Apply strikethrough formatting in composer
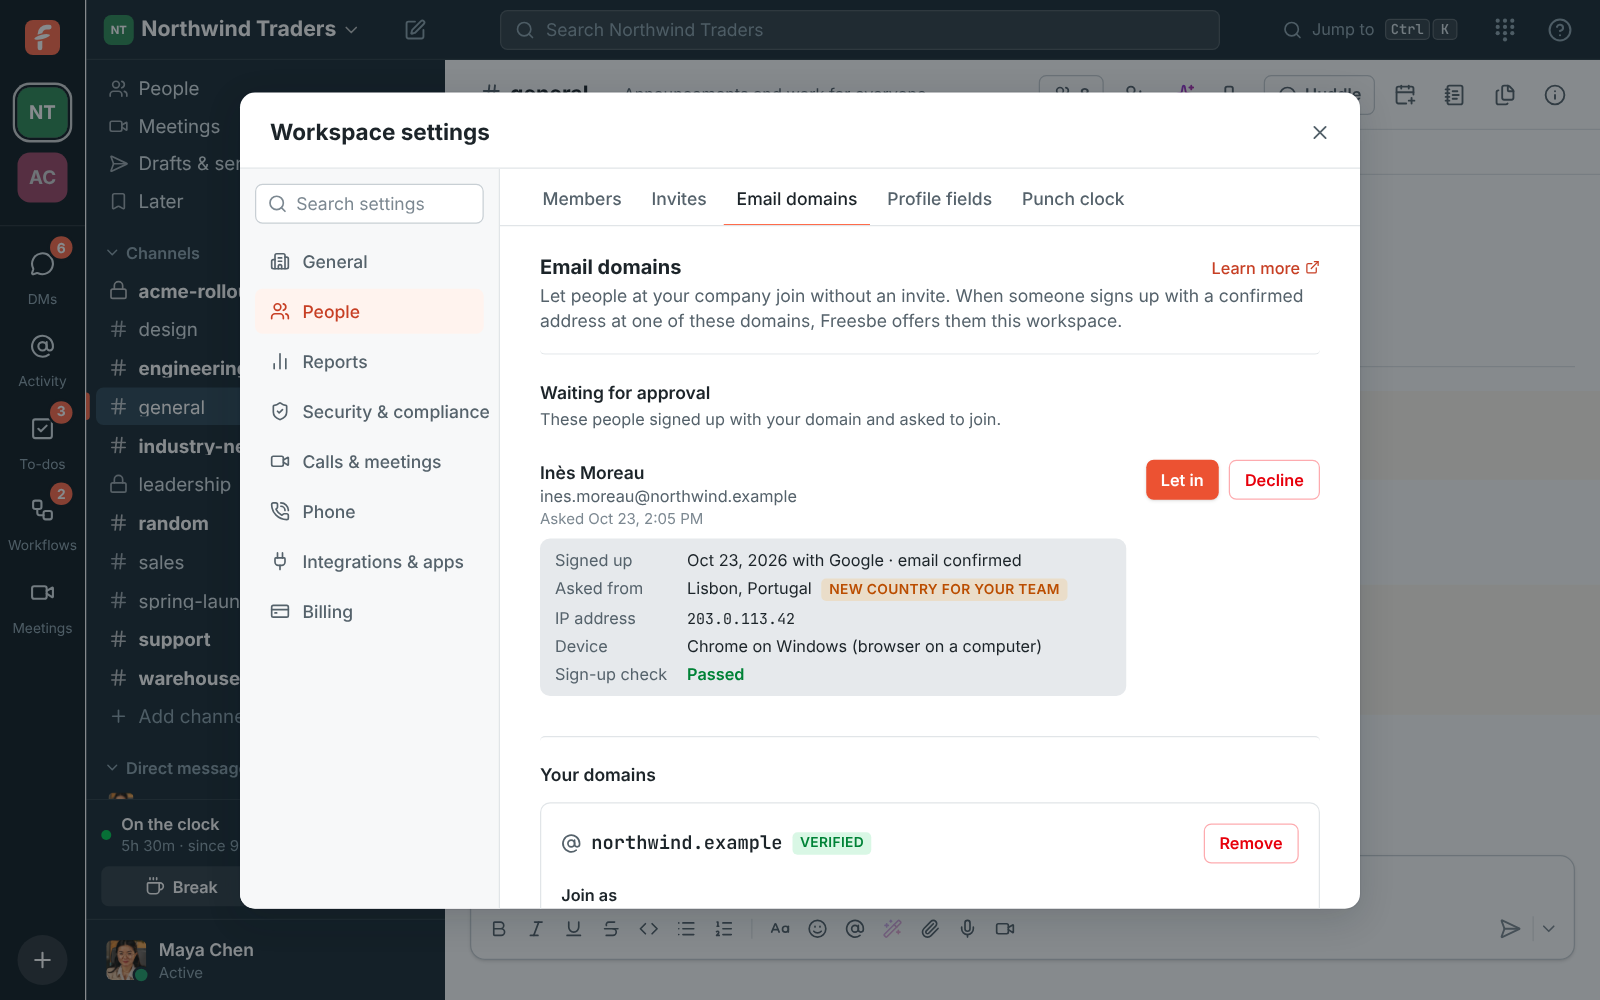 (611, 929)
